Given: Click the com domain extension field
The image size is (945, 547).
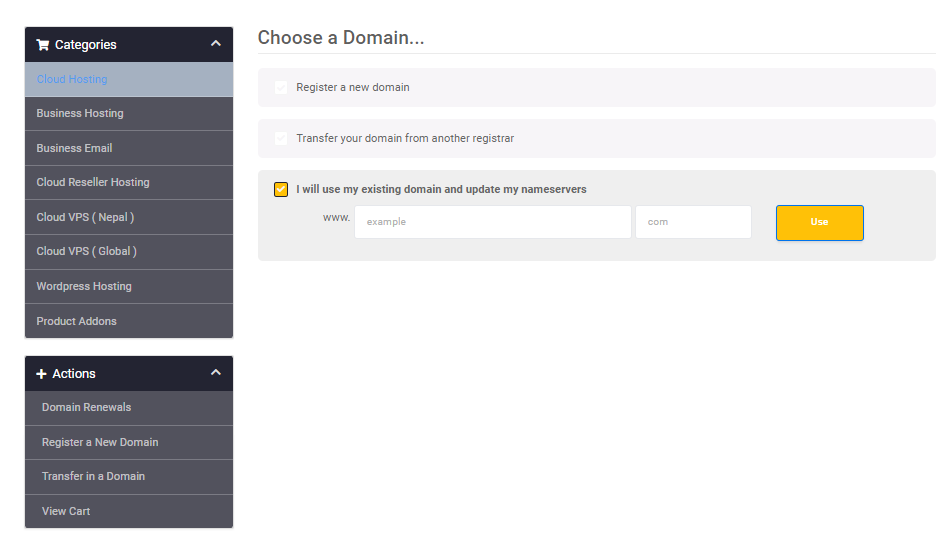Looking at the screenshot, I should pos(693,222).
